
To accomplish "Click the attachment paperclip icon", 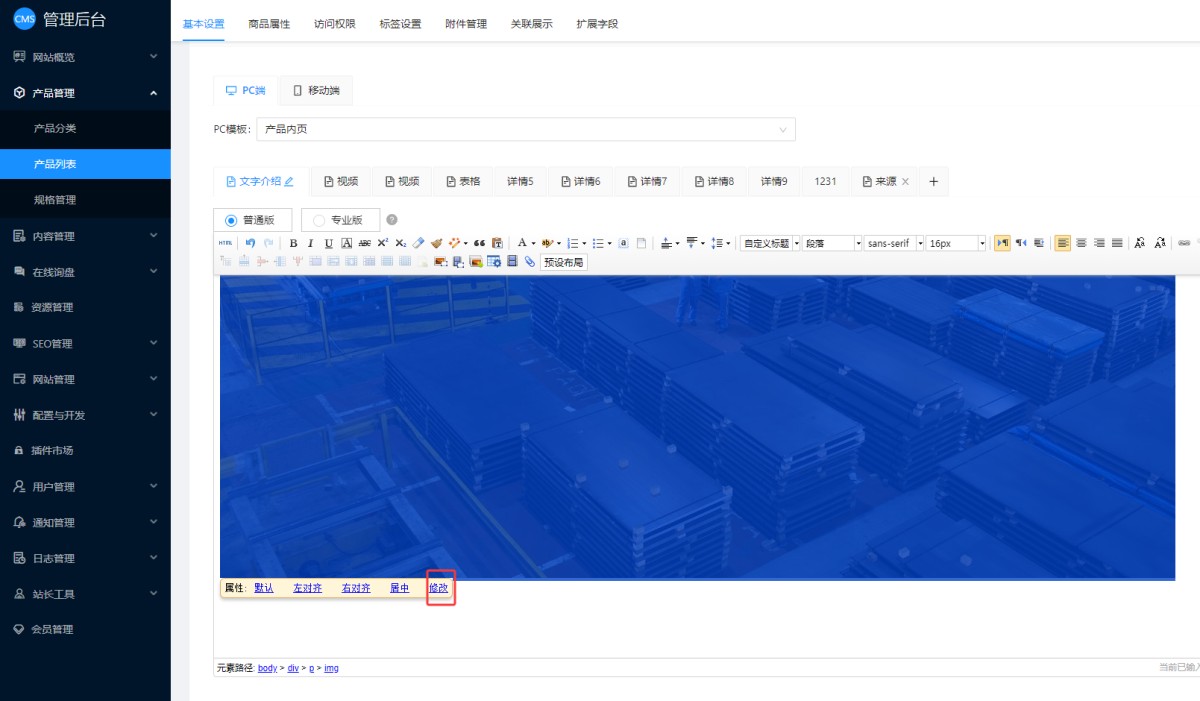I will pyautogui.click(x=529, y=262).
